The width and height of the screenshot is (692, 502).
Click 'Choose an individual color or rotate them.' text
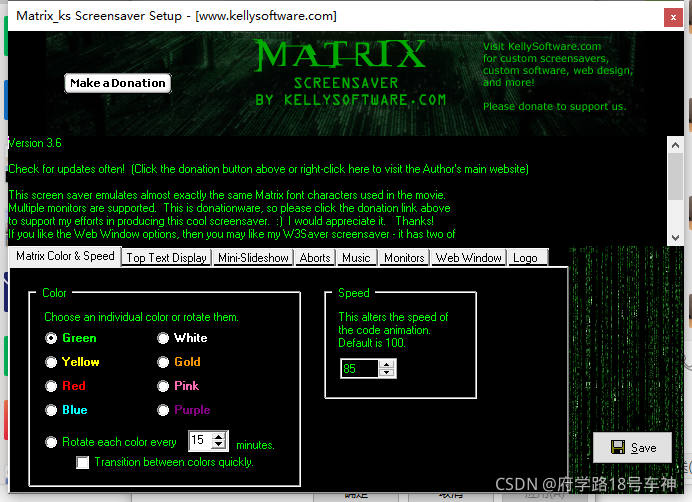coord(141,317)
